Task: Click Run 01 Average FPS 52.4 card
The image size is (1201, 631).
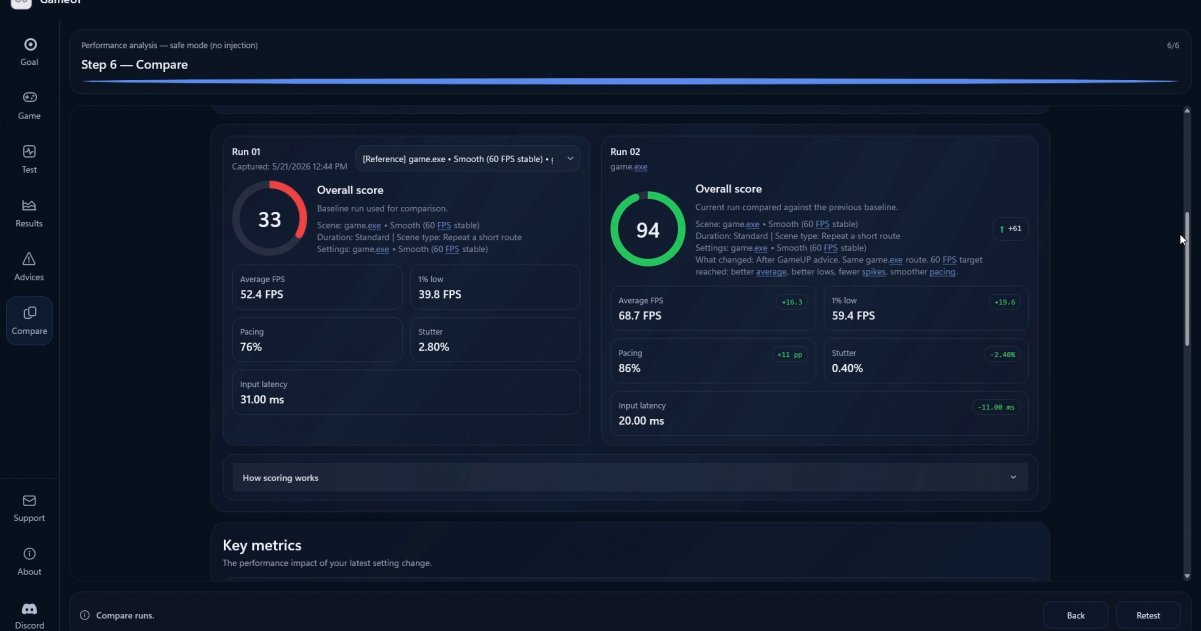Action: [x=317, y=287]
